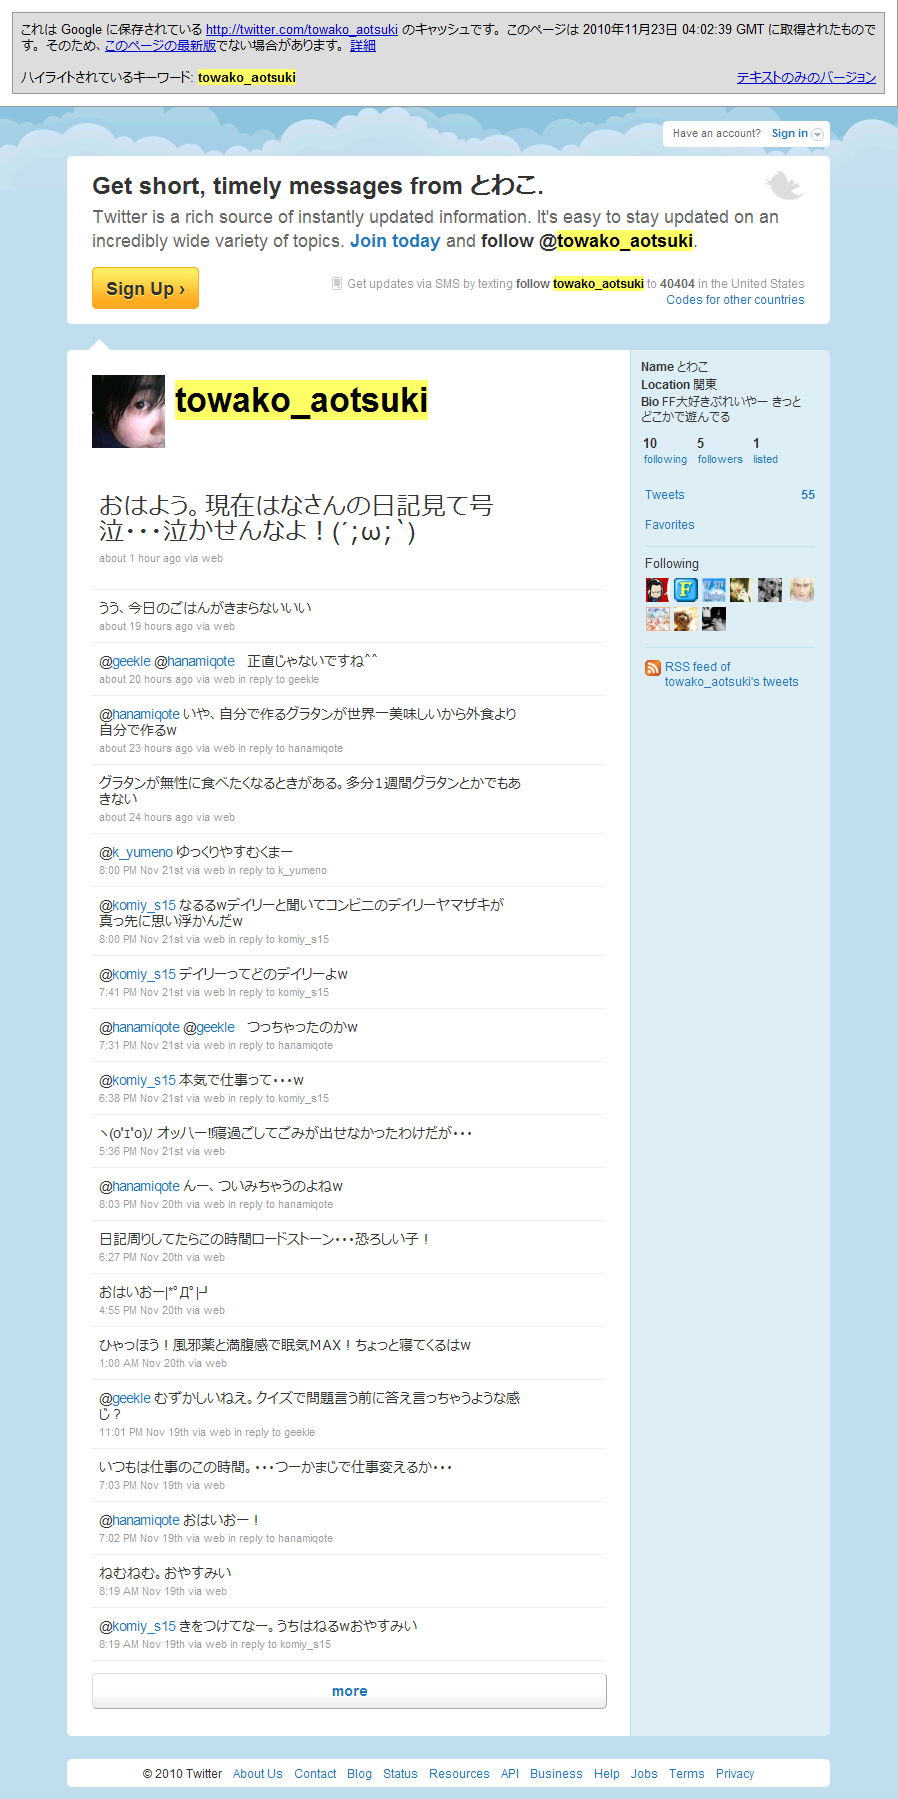The width and height of the screenshot is (898, 1799).
Task: Click the '1:00 AM Nov 20th' timestamp
Action: click(x=142, y=1364)
